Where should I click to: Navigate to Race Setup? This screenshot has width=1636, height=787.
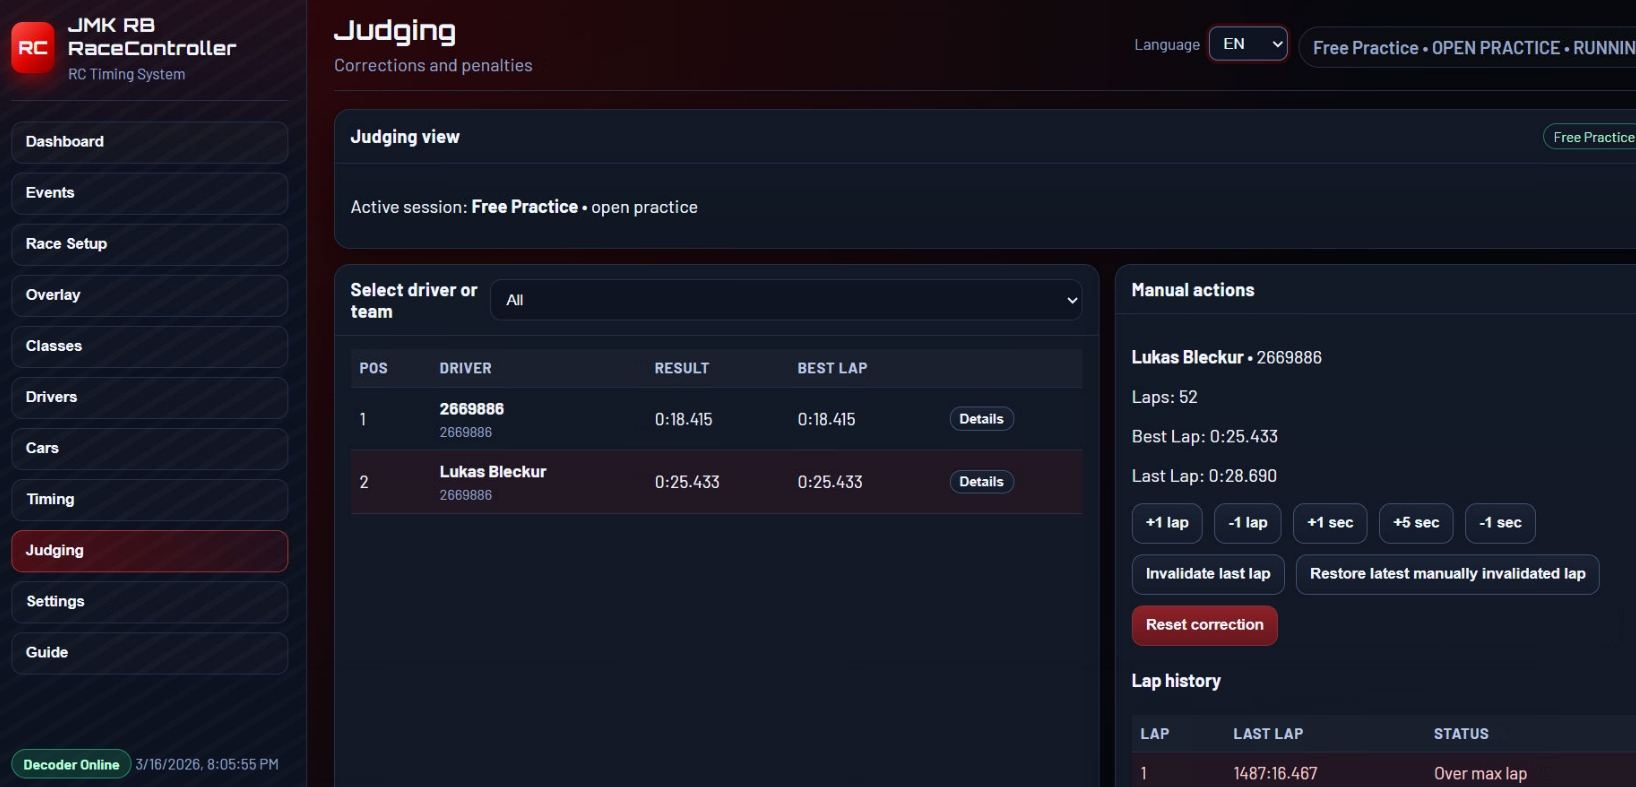[x=149, y=244]
